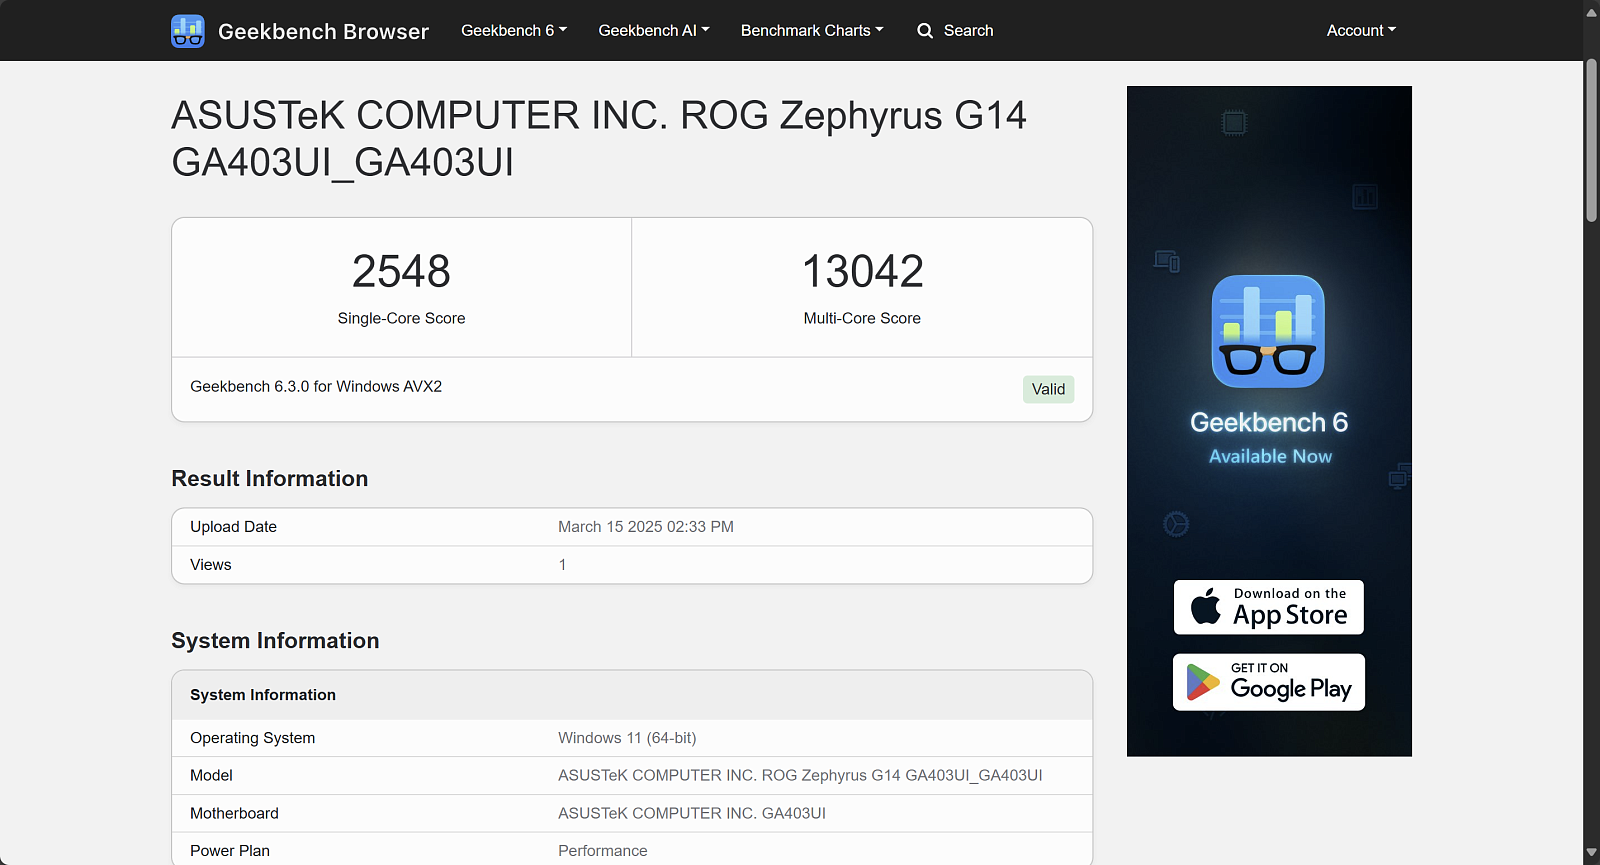
Task: Expand the Benchmark Charts menu
Action: click(812, 31)
